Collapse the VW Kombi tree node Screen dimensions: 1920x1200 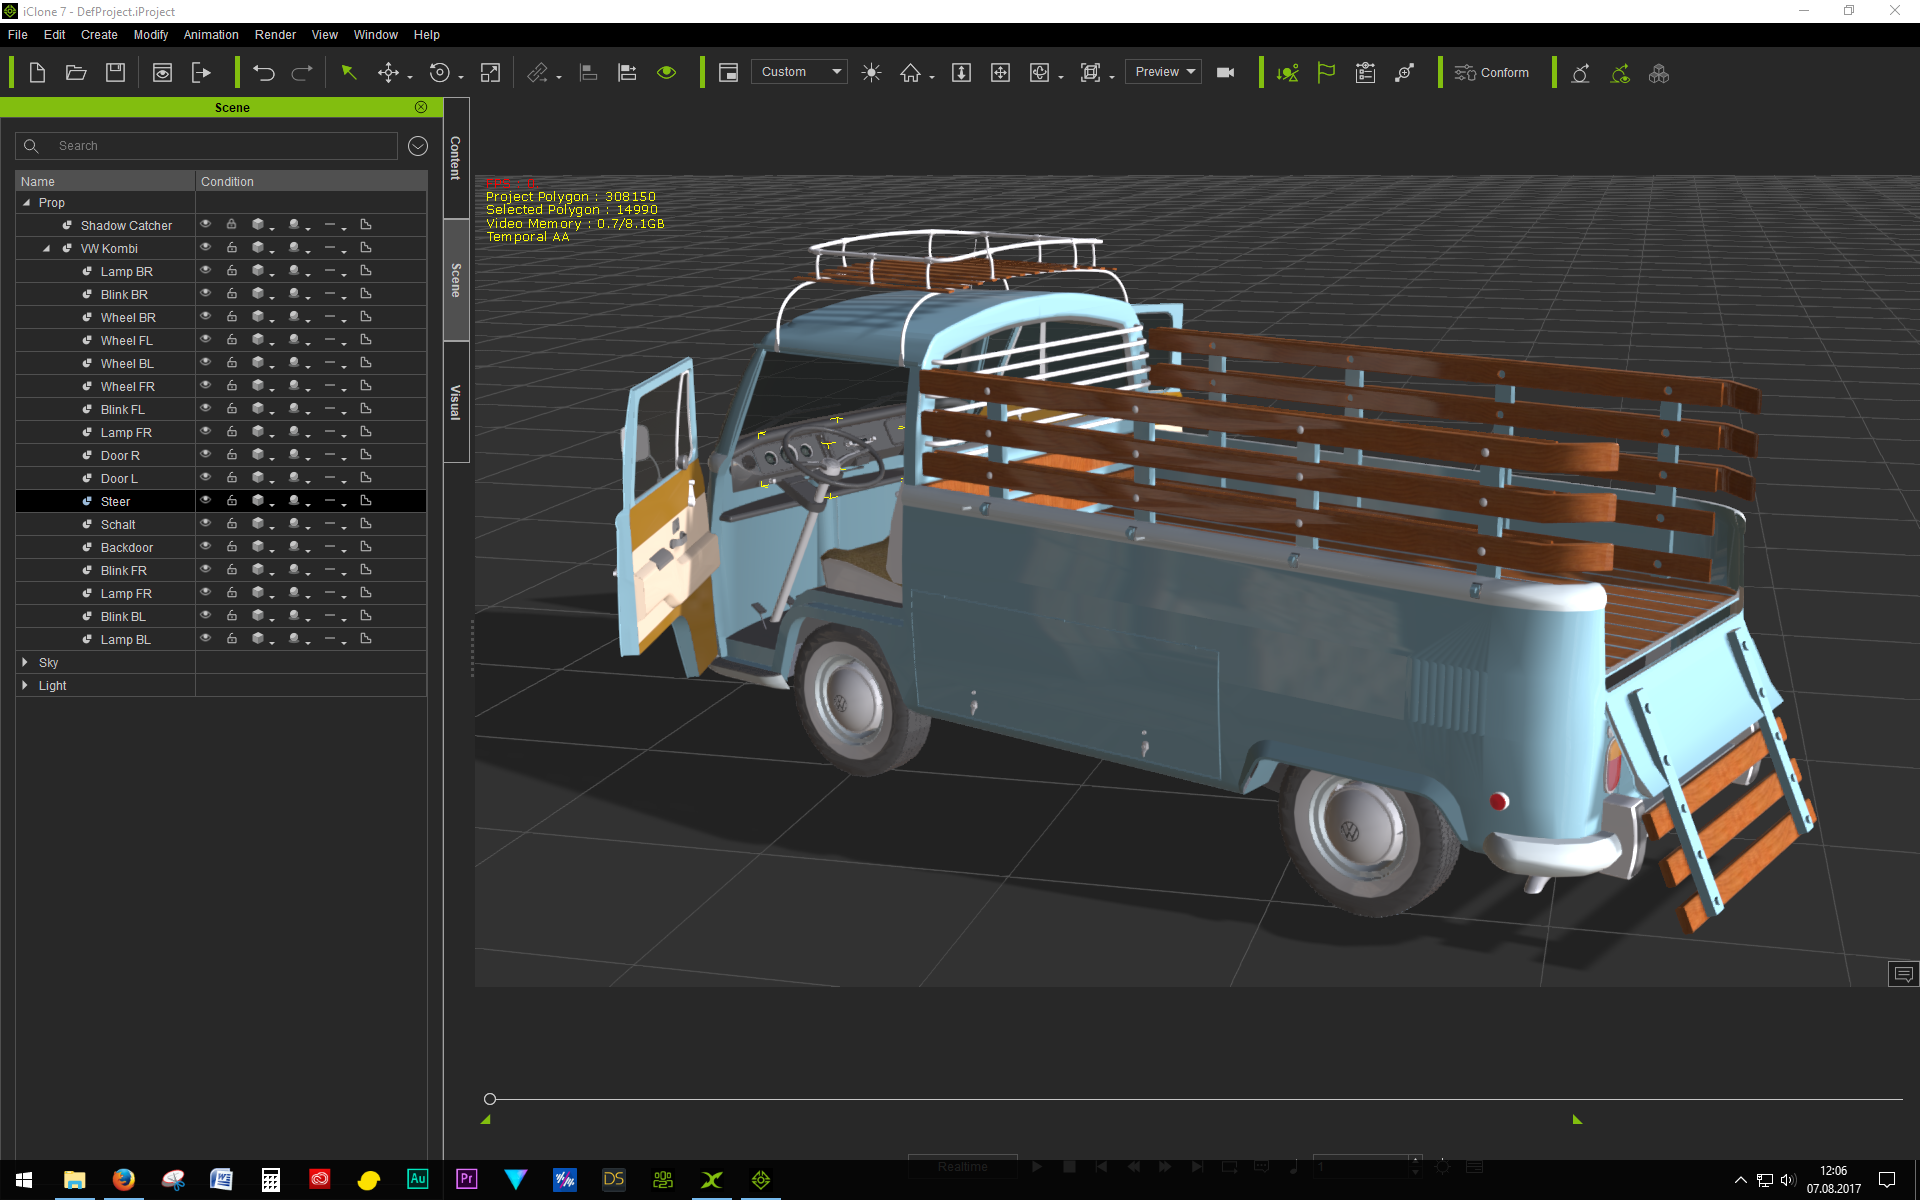point(46,248)
